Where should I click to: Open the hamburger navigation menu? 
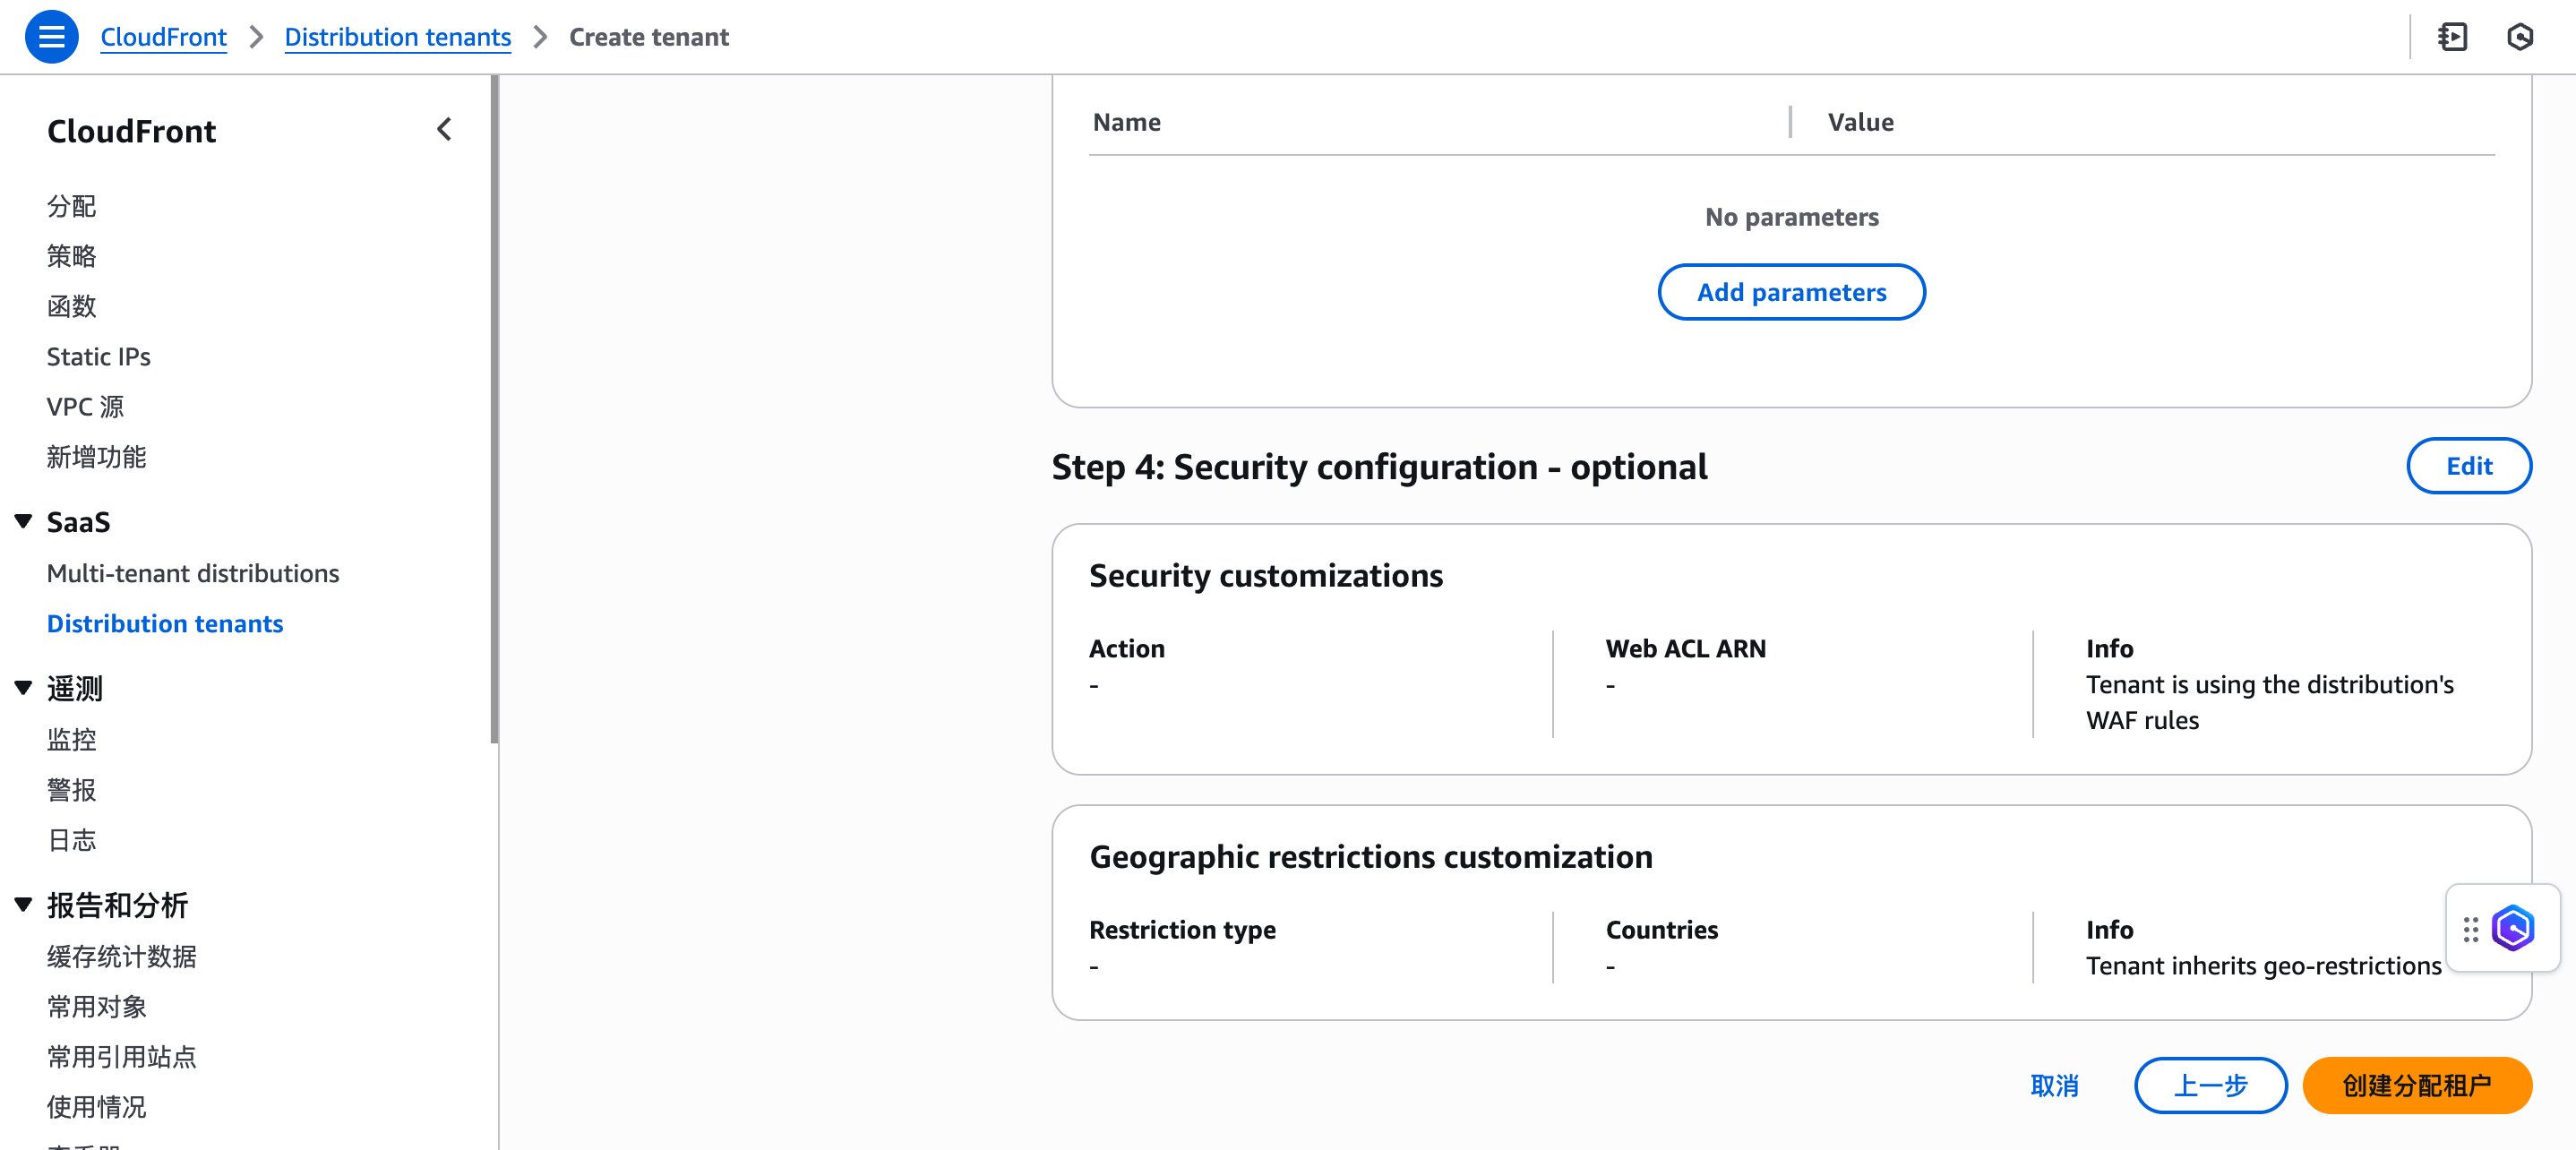click(x=51, y=37)
